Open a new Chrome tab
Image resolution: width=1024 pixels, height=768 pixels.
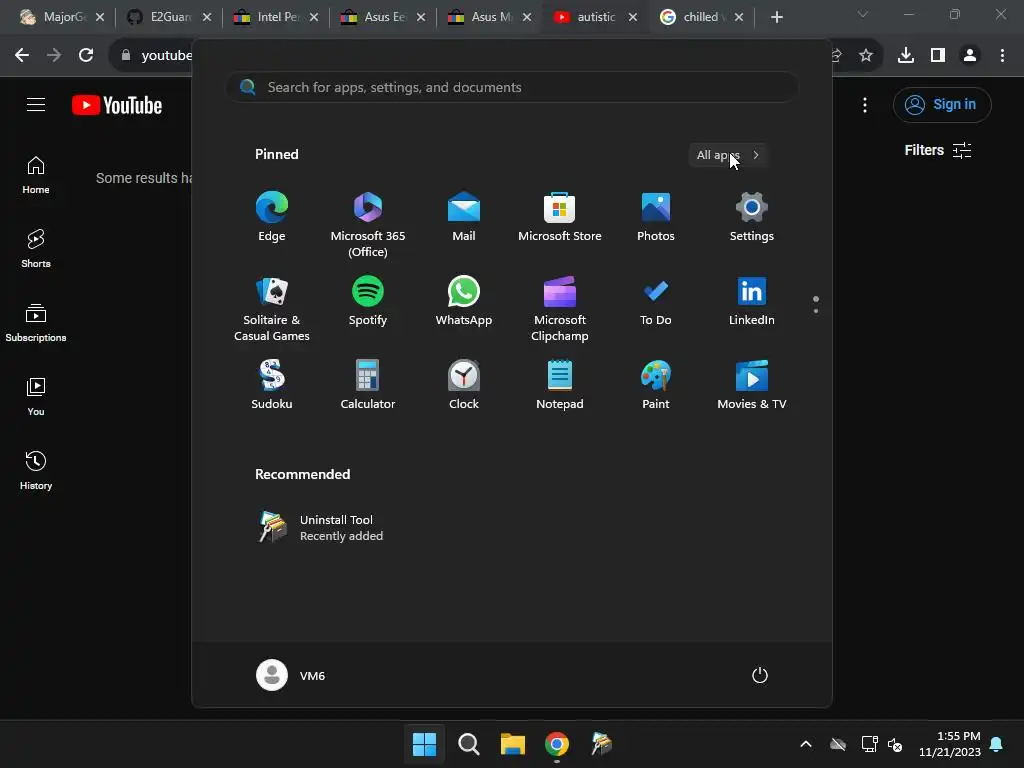(x=776, y=17)
